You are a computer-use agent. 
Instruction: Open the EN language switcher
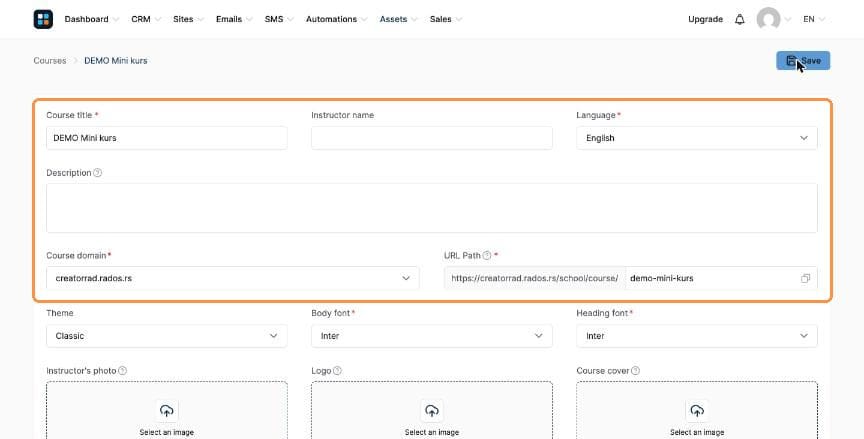tap(814, 19)
